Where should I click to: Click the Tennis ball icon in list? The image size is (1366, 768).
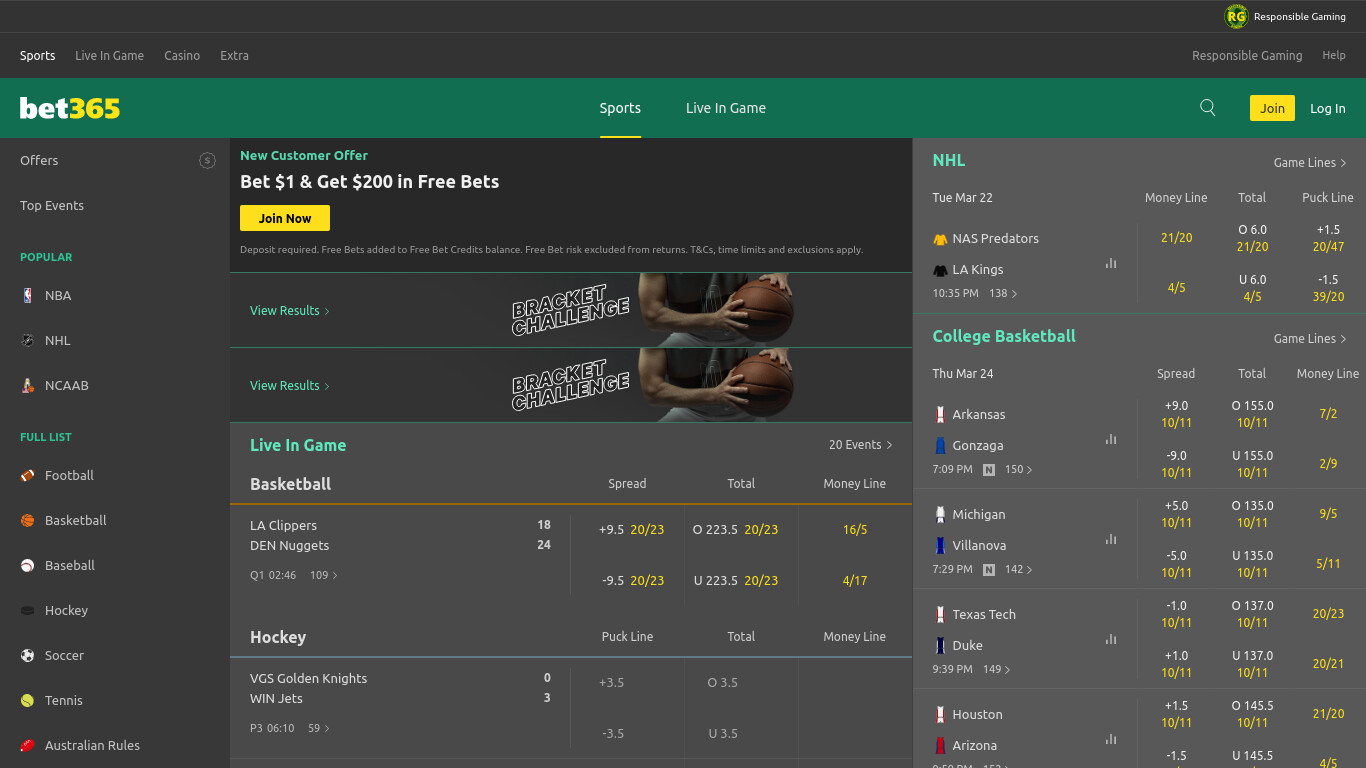28,700
